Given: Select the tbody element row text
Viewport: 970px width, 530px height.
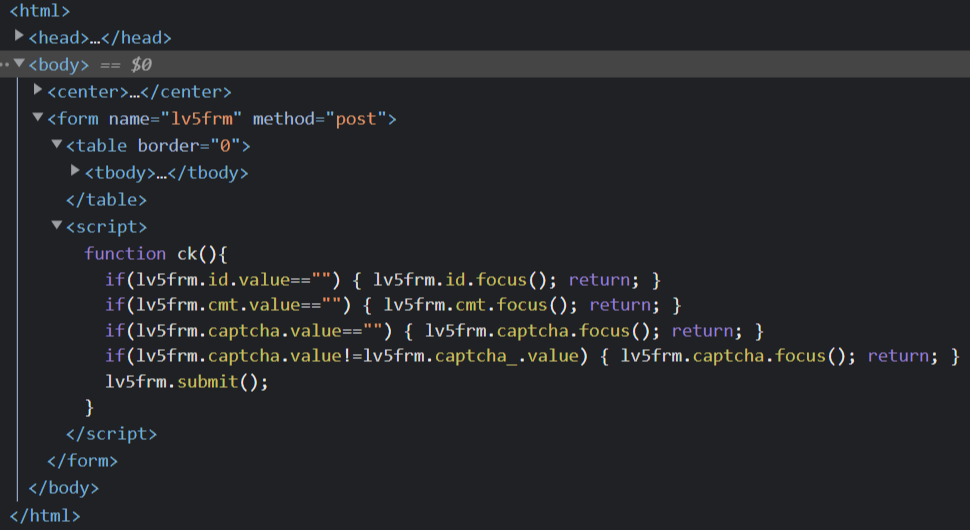Looking at the screenshot, I should click(x=166, y=173).
